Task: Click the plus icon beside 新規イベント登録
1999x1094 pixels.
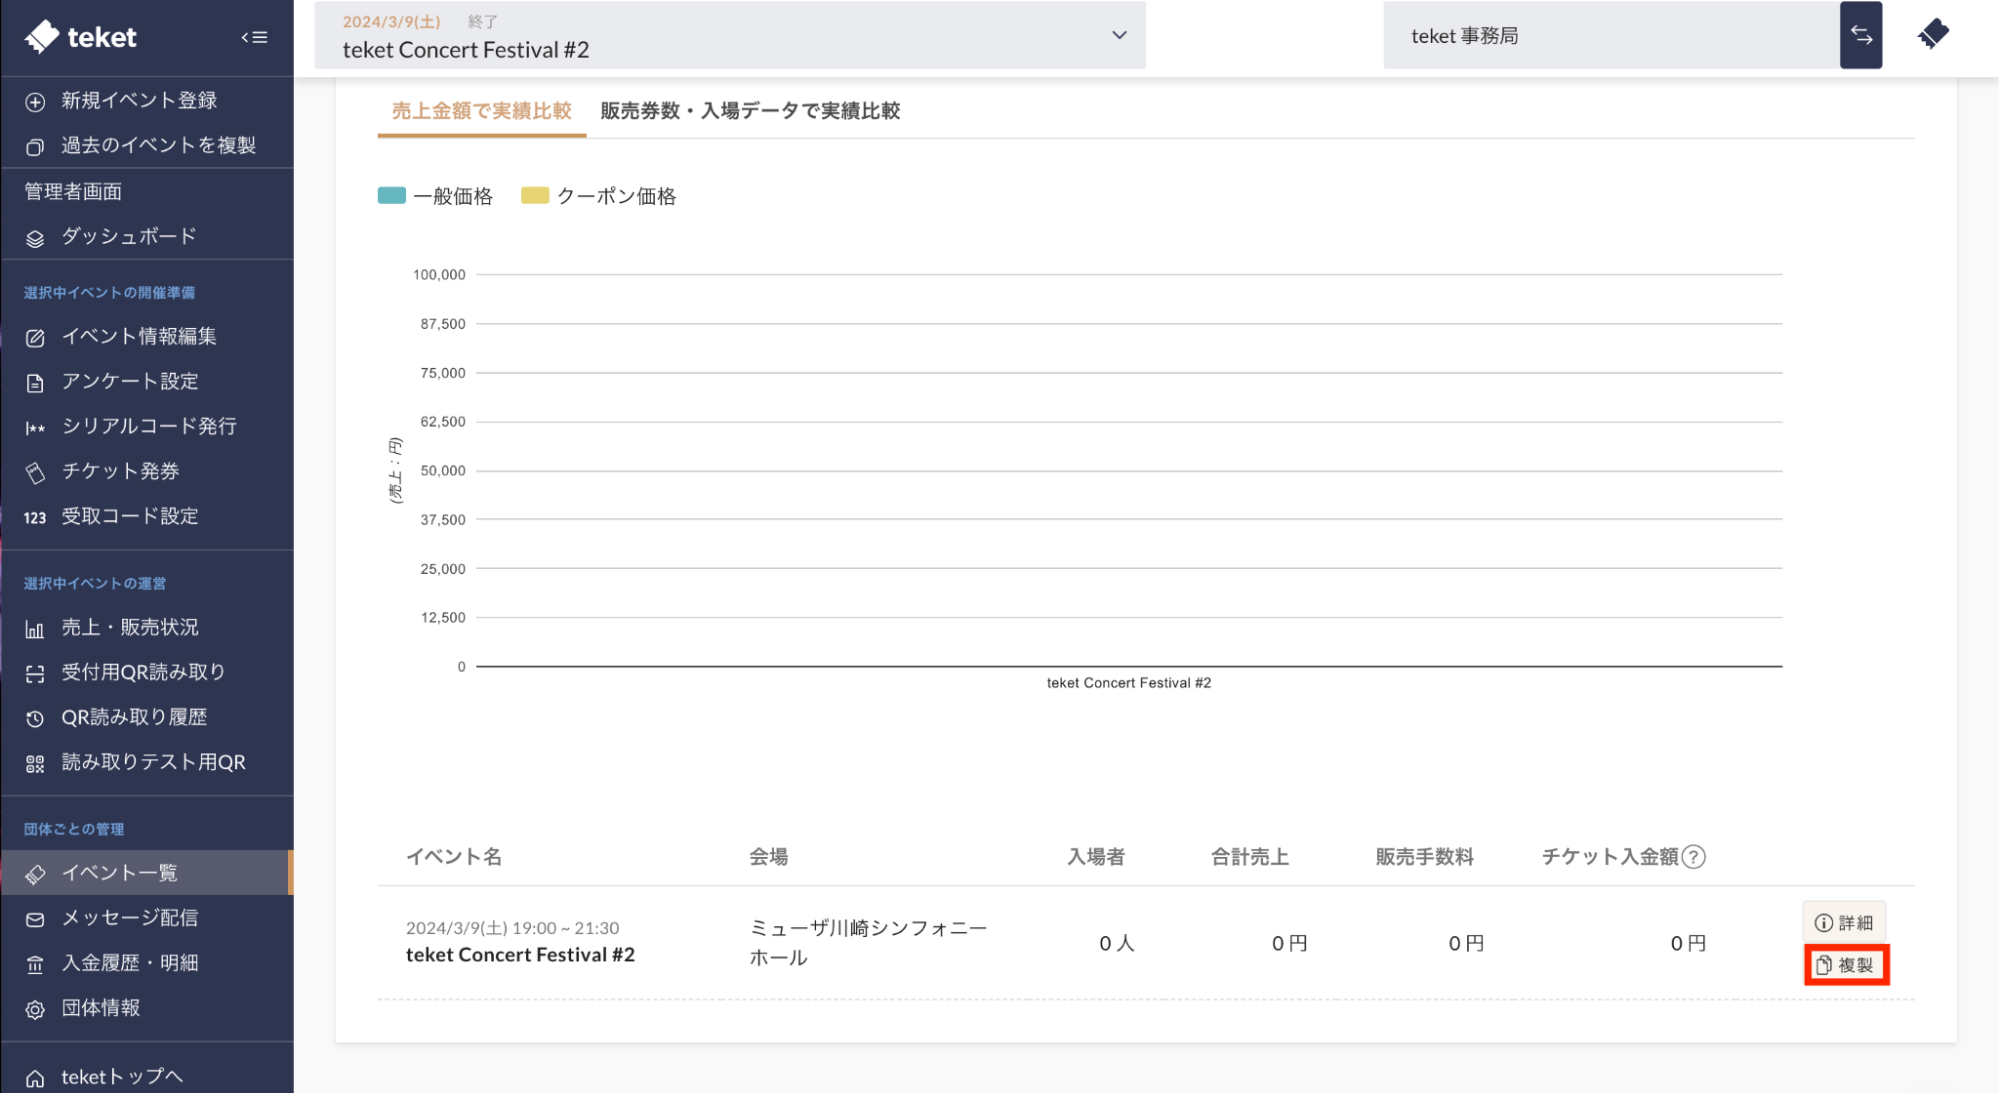Action: [x=35, y=101]
